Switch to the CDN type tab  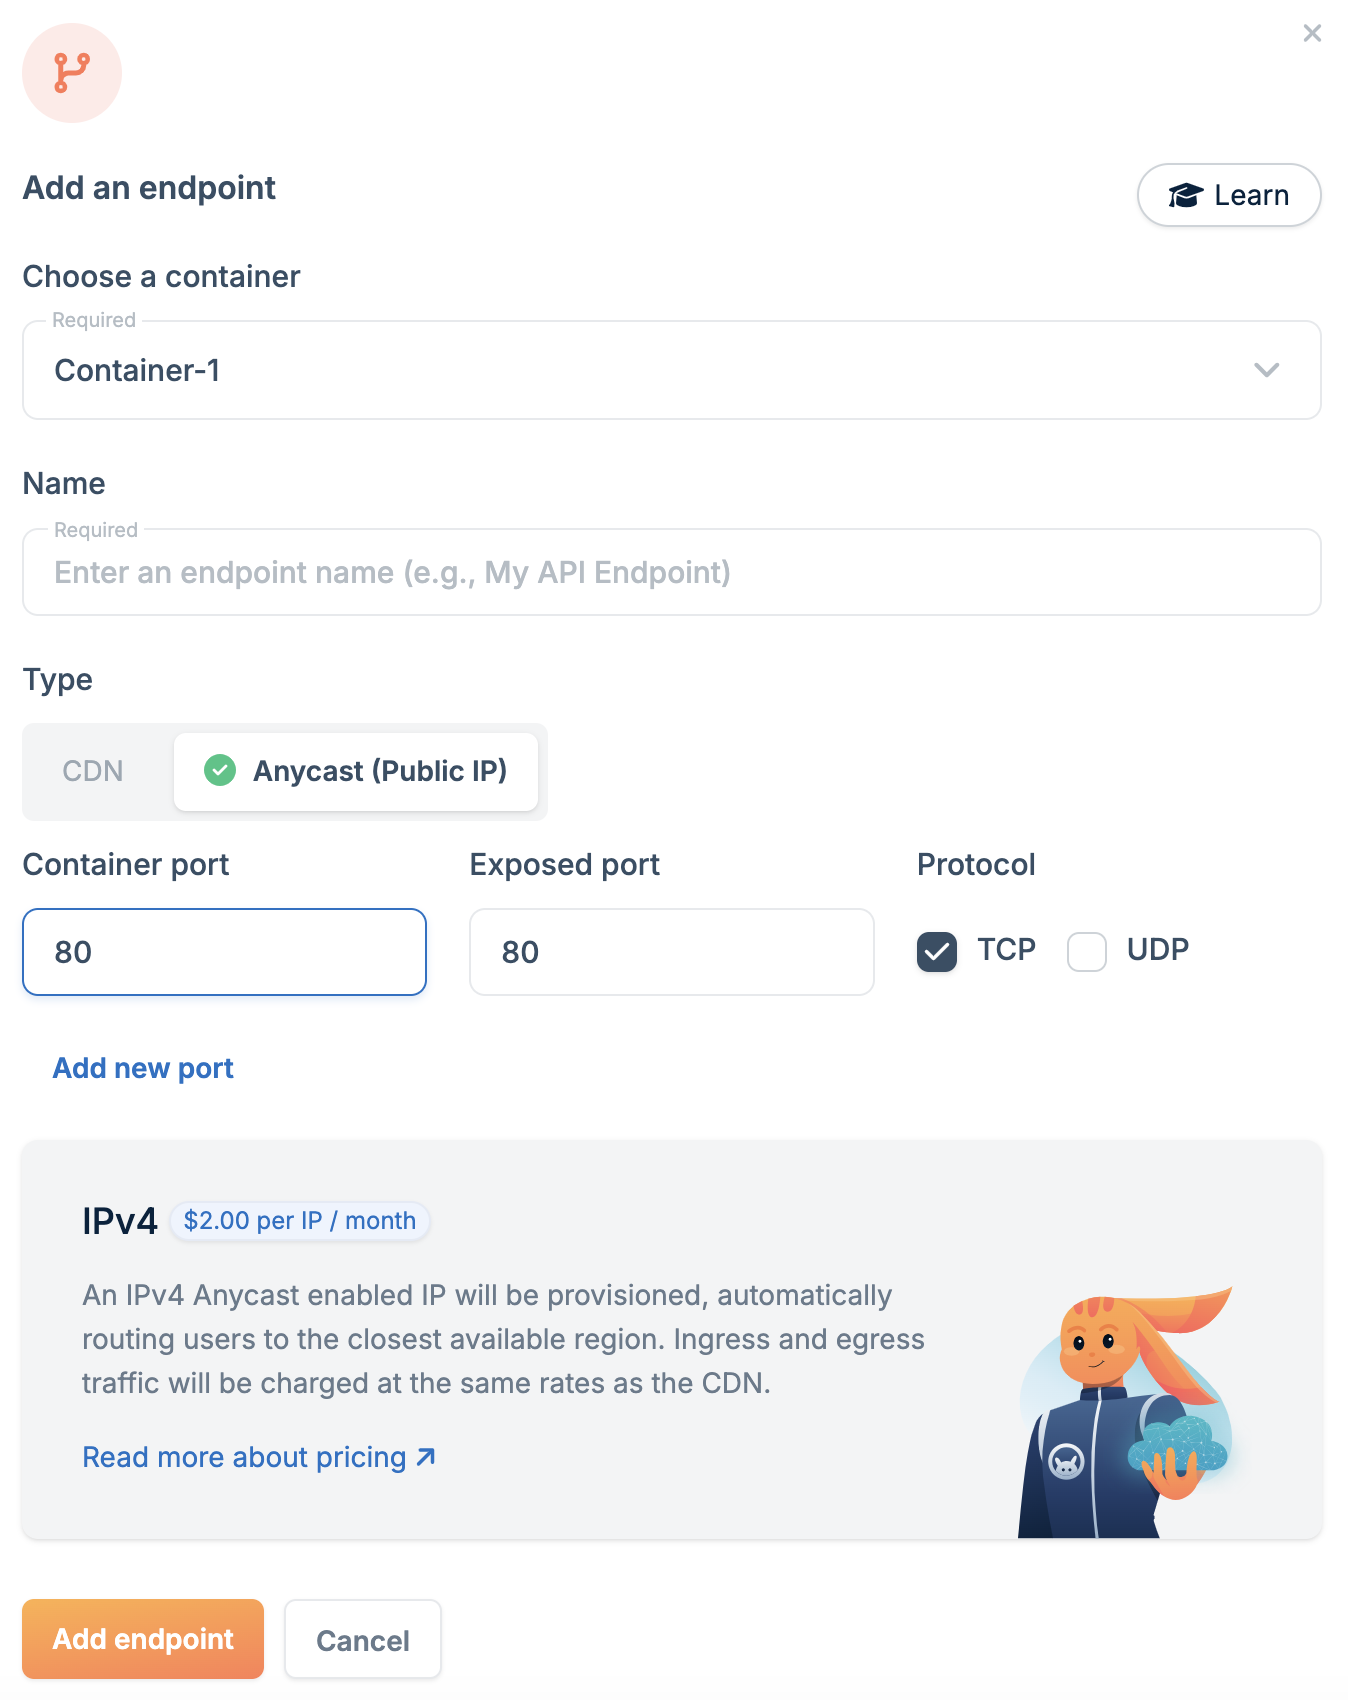click(93, 771)
